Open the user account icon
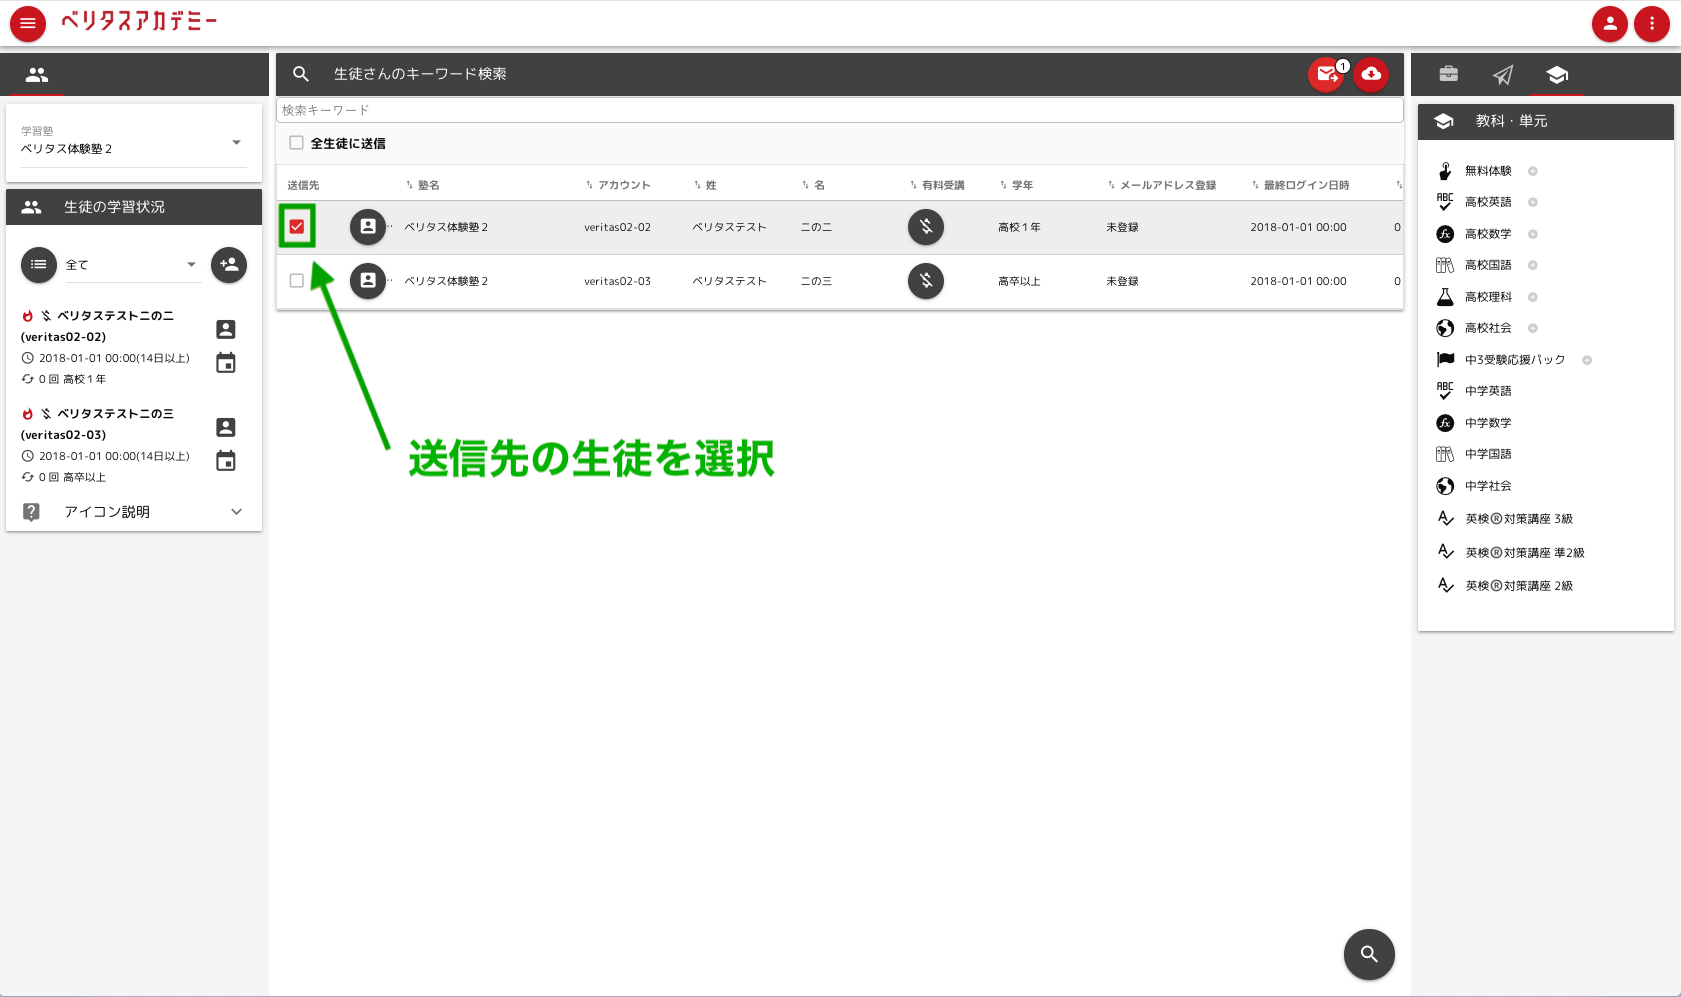Viewport: 1681px width, 997px height. 1610,24
